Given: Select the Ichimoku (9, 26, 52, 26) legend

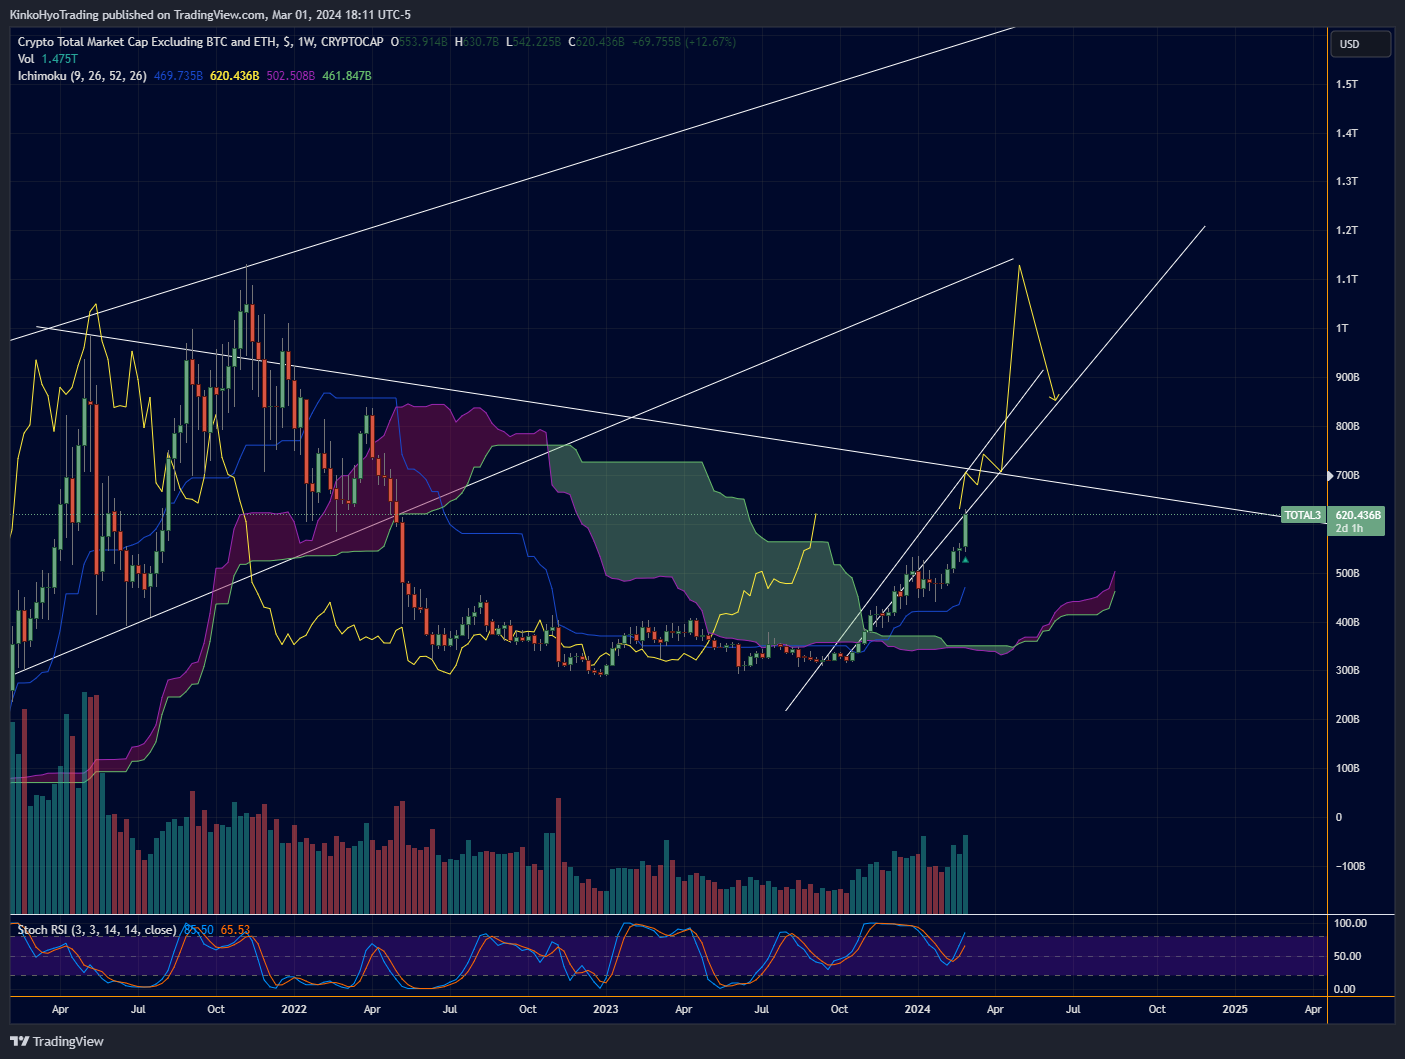Looking at the screenshot, I should pos(82,76).
